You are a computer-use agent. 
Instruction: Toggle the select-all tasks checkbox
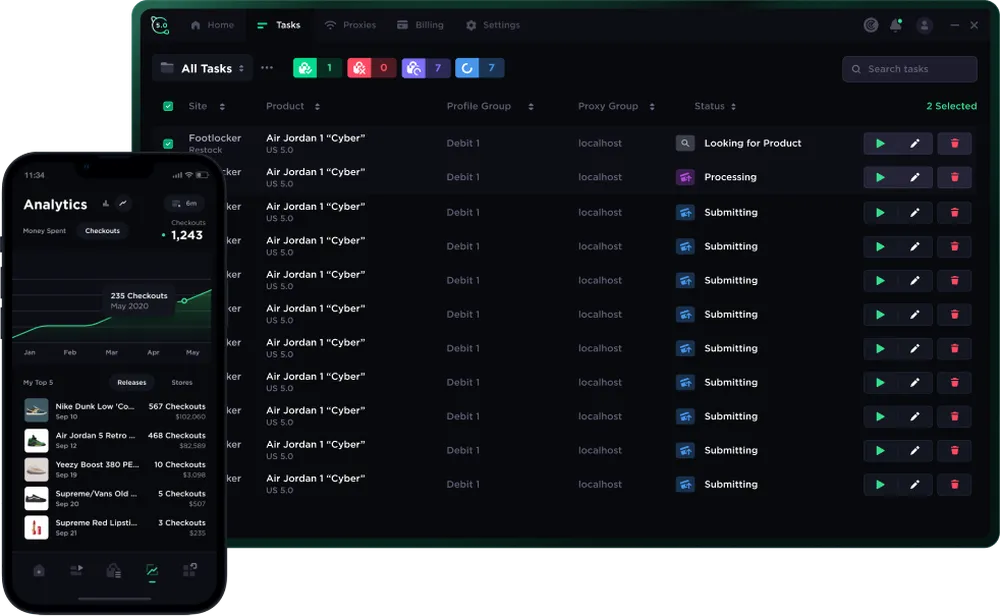click(x=168, y=106)
